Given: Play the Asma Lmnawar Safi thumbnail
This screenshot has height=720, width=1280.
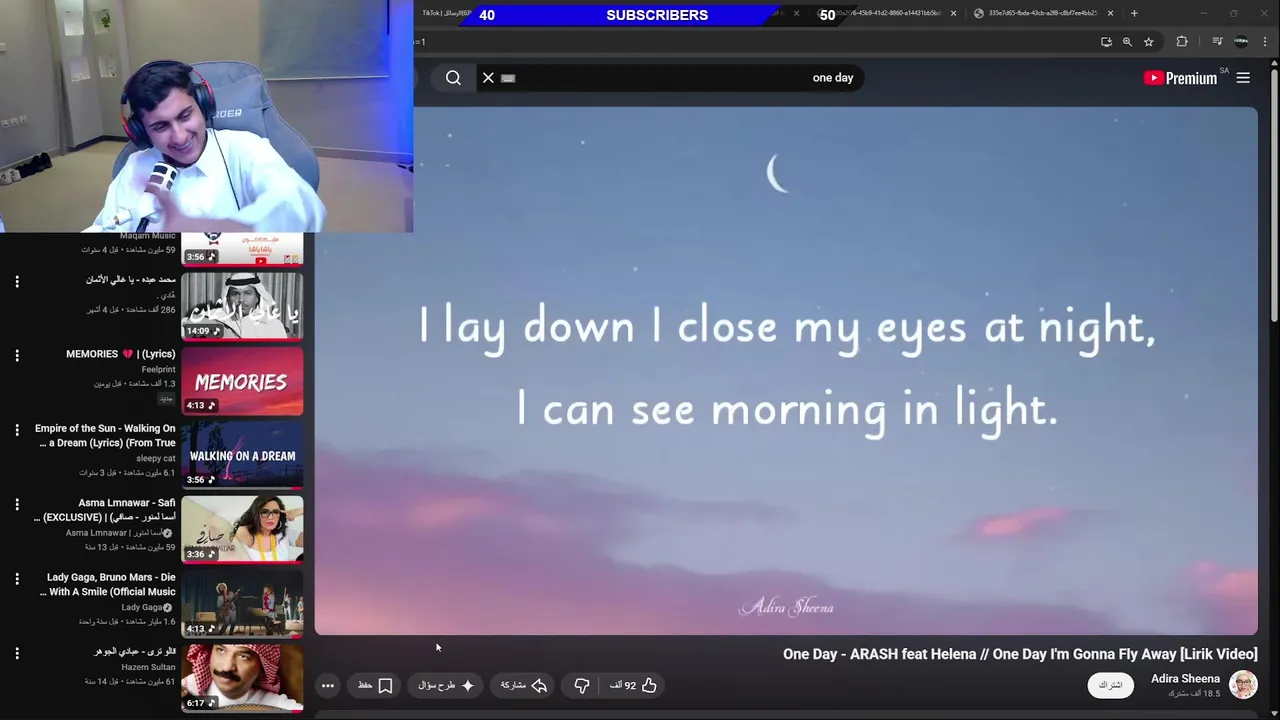Looking at the screenshot, I should pos(242,529).
